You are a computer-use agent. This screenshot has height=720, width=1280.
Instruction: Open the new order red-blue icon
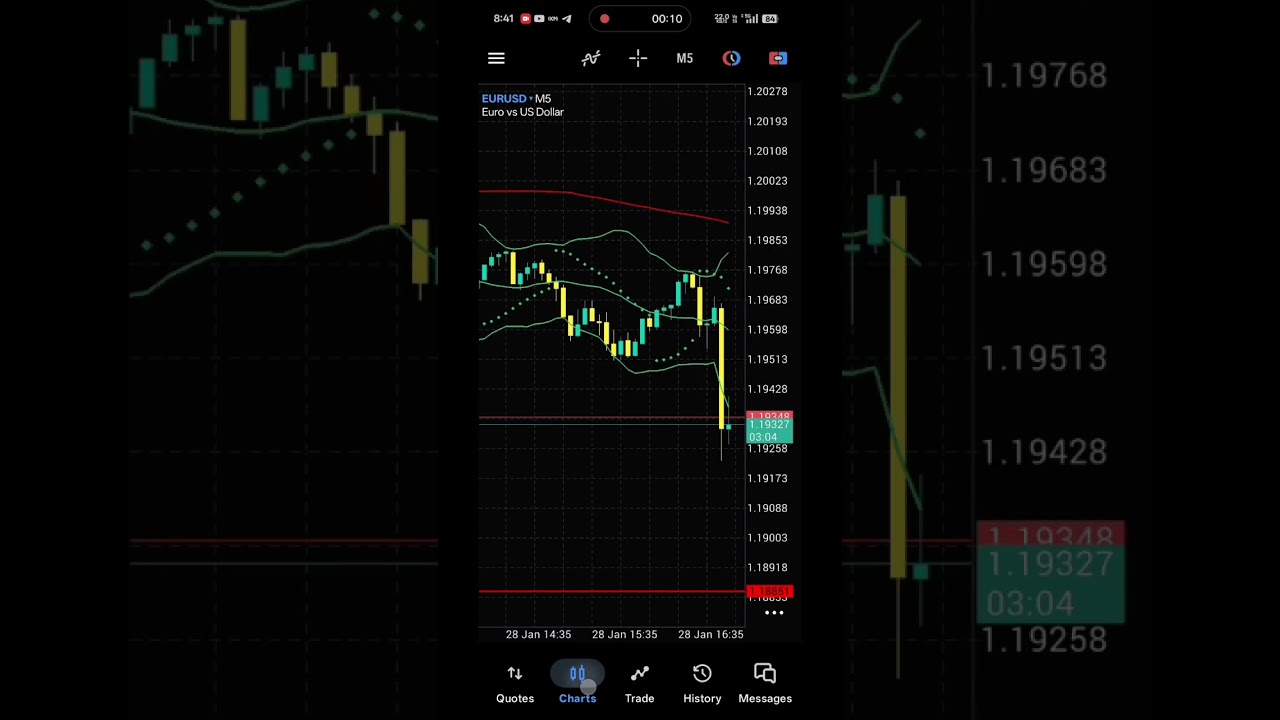coord(778,58)
